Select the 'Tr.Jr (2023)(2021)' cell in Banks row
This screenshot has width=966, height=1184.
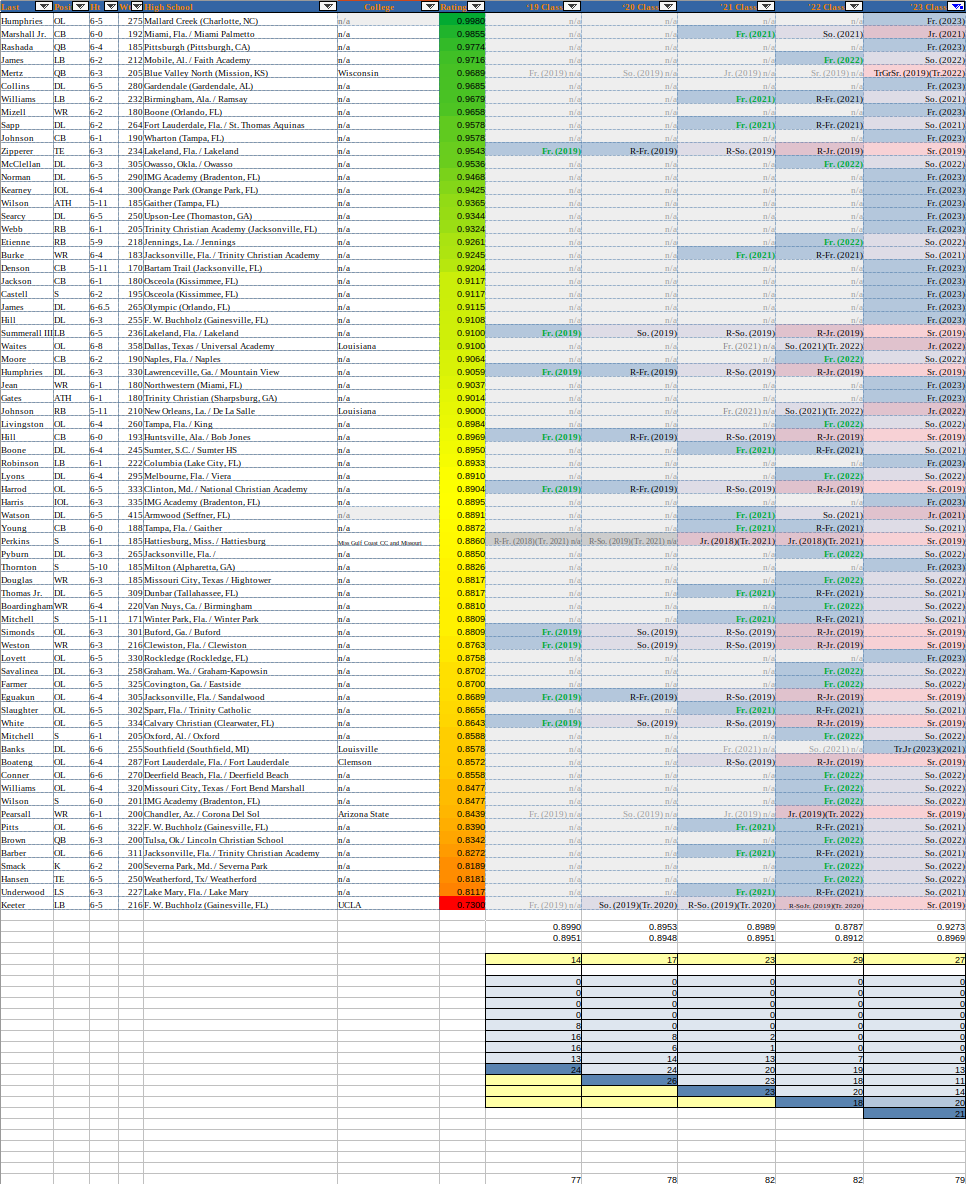pyautogui.click(x=915, y=749)
